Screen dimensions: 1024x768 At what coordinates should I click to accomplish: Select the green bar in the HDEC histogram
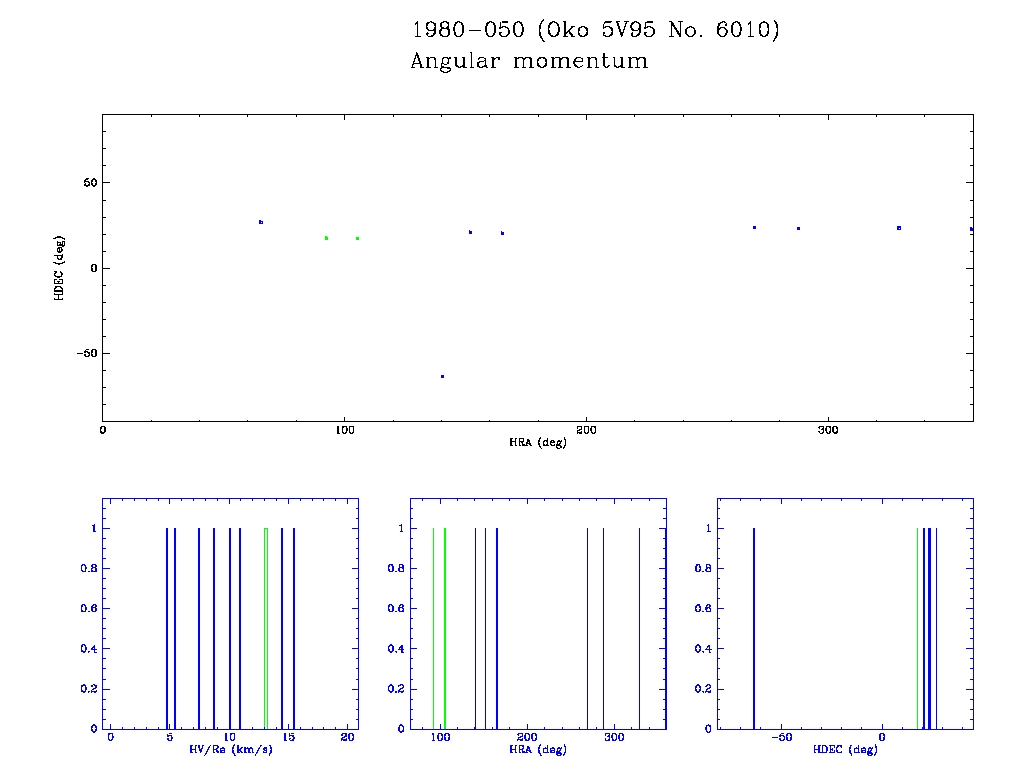(x=917, y=628)
